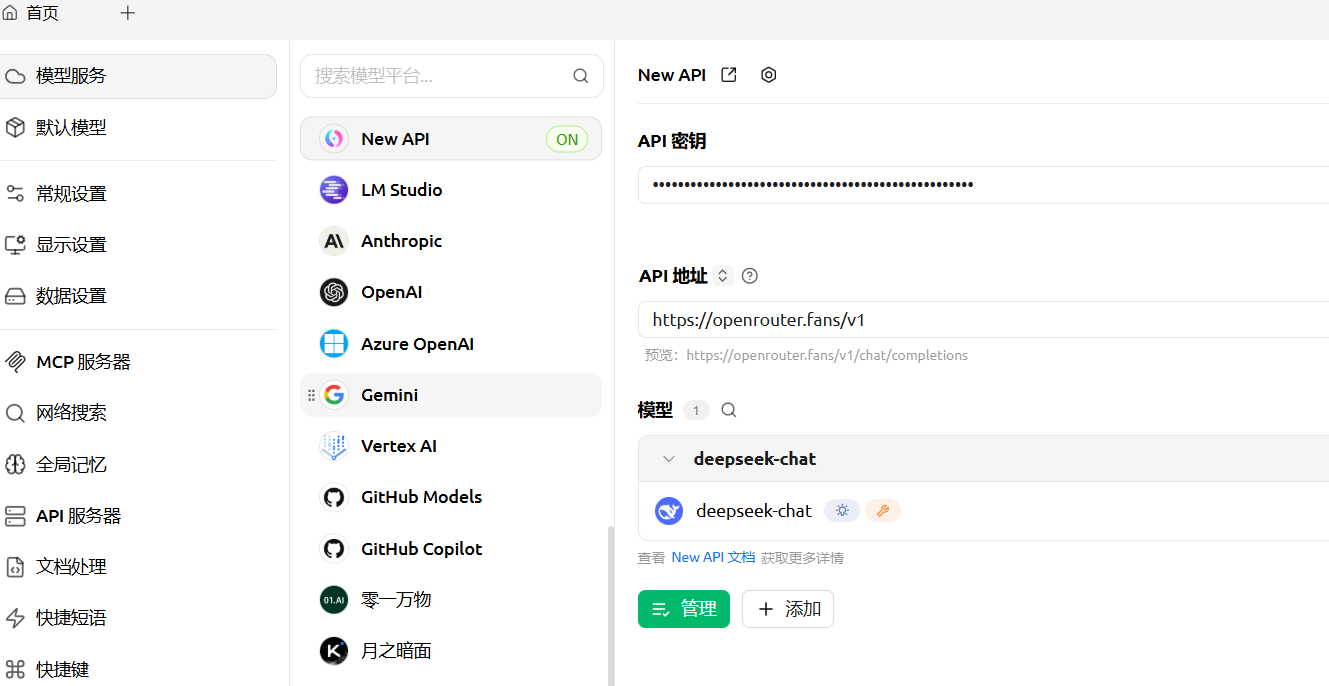Select the OpenAI provider
Screen dimensions: 1329x686
pos(451,292)
